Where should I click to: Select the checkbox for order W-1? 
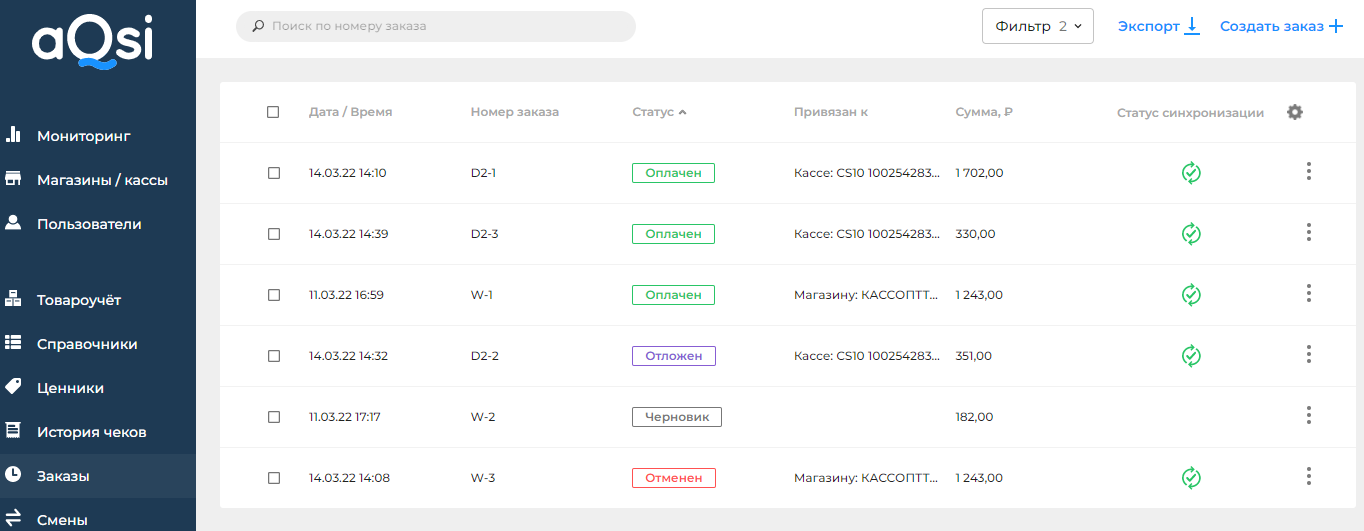click(x=274, y=295)
